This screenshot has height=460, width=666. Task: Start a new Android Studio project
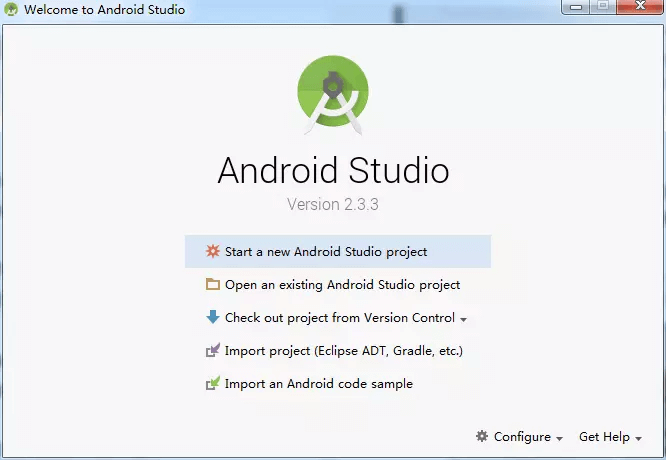tap(338, 251)
